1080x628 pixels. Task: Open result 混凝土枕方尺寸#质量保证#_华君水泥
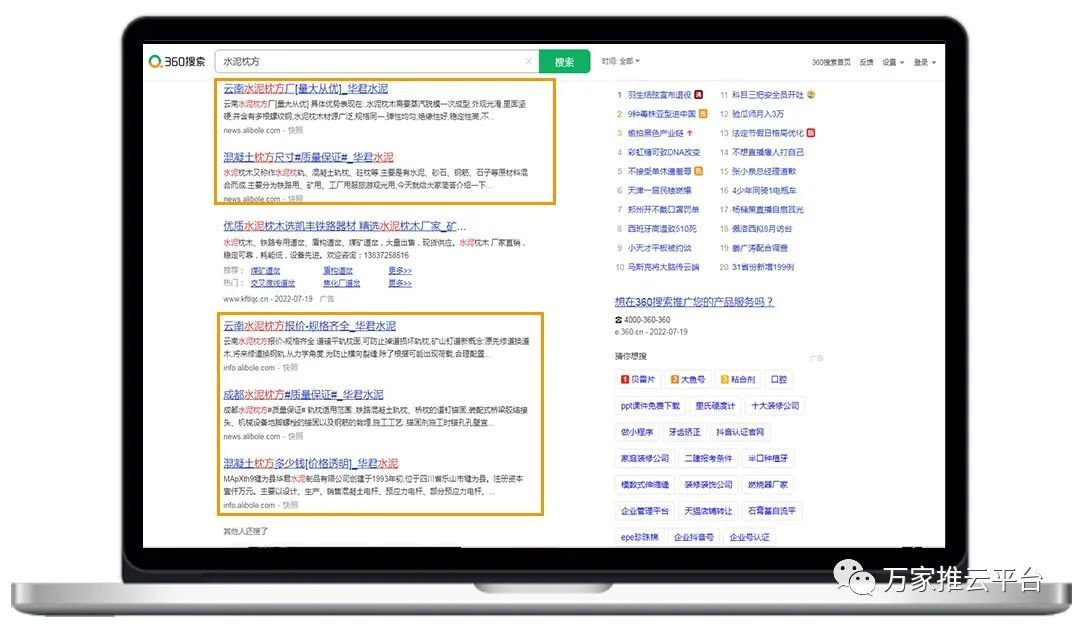point(308,157)
